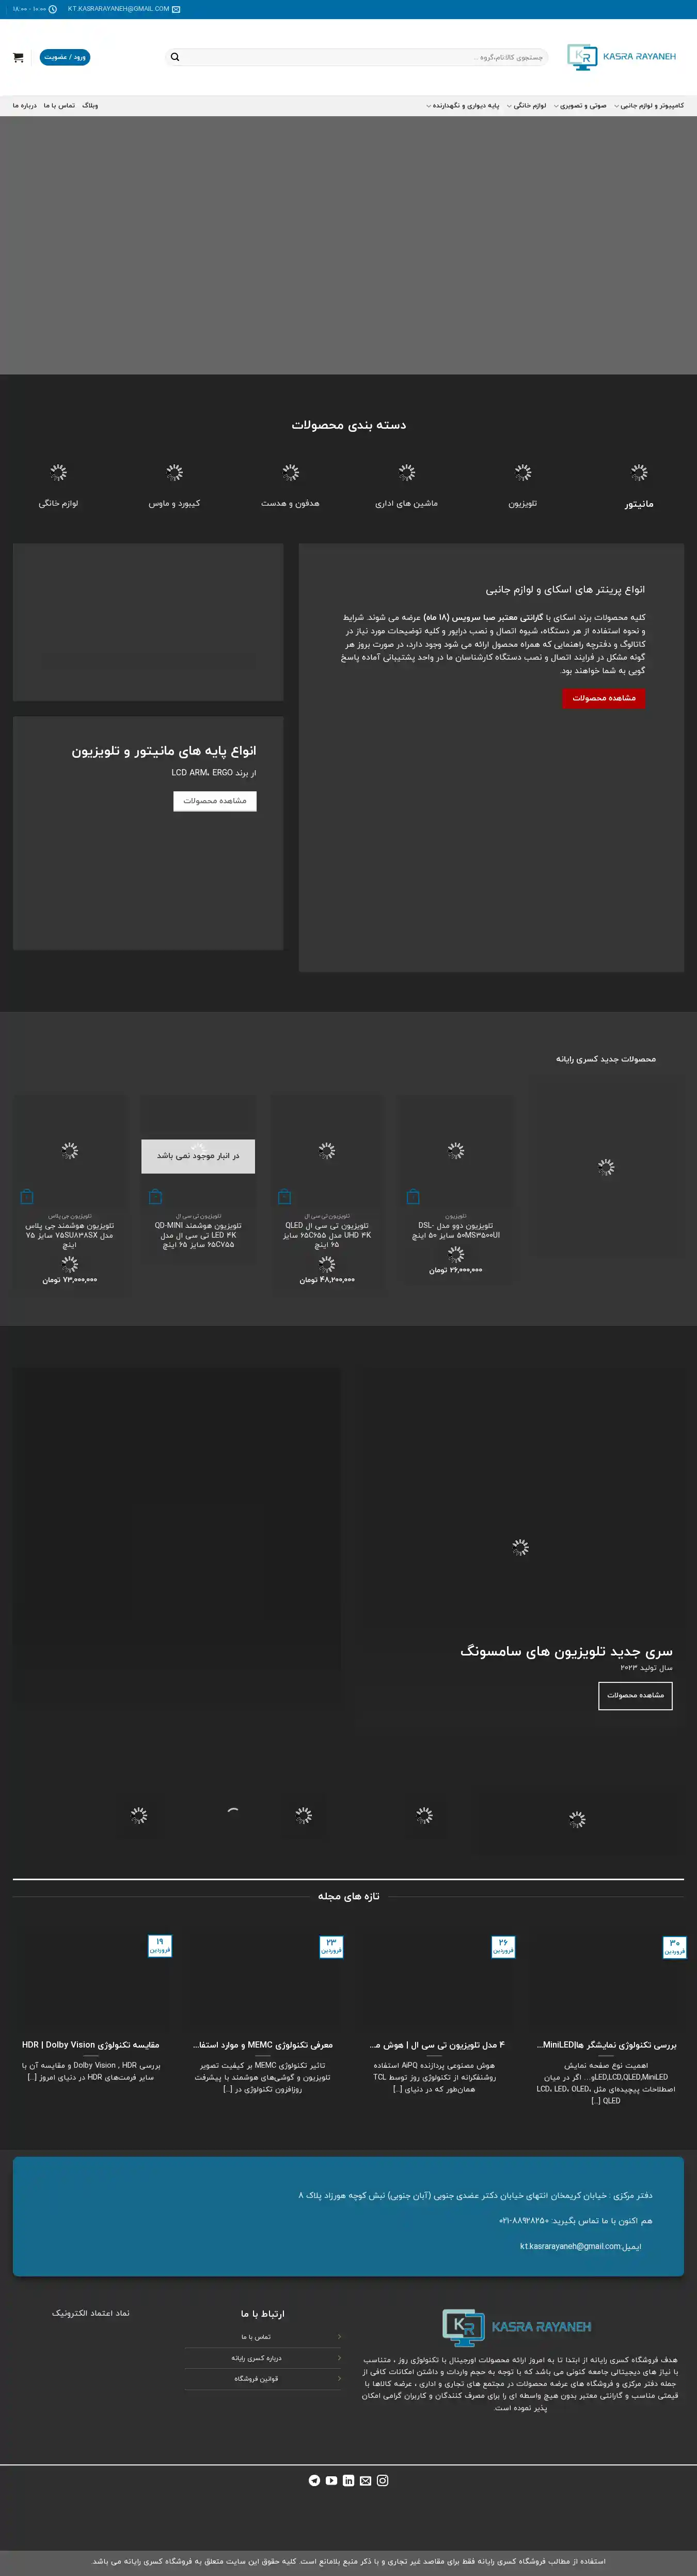Click the Kasra Rayaneh header logo
The image size is (697, 2576).
tap(621, 57)
